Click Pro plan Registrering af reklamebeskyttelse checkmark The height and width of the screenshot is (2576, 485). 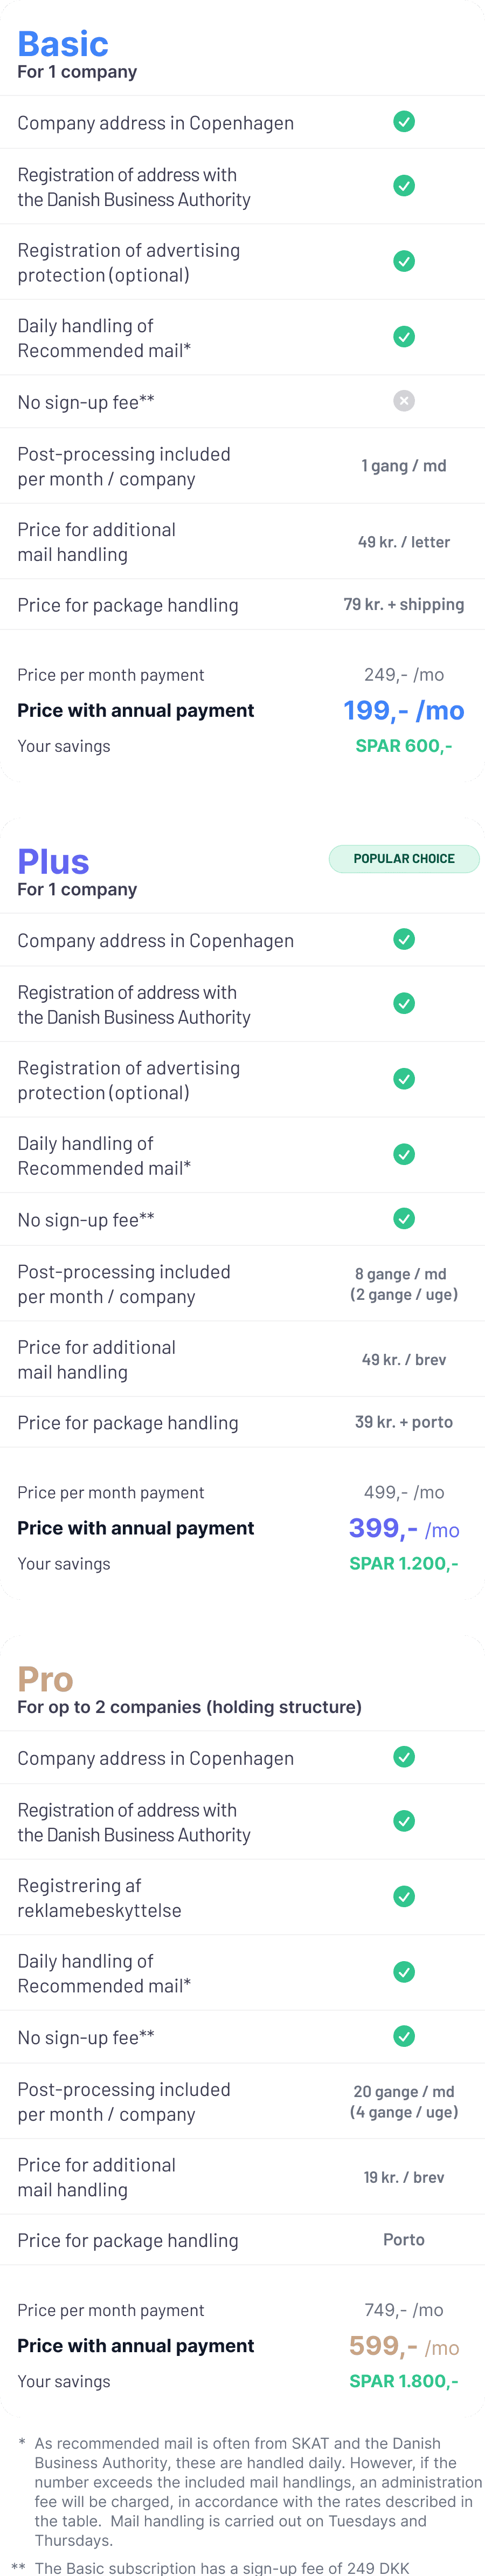(404, 1897)
